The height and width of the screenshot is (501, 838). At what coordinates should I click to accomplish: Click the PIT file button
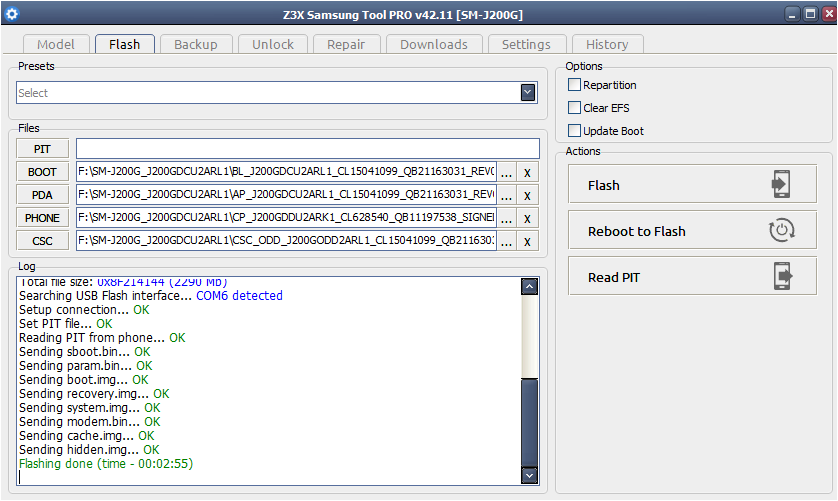[x=43, y=149]
